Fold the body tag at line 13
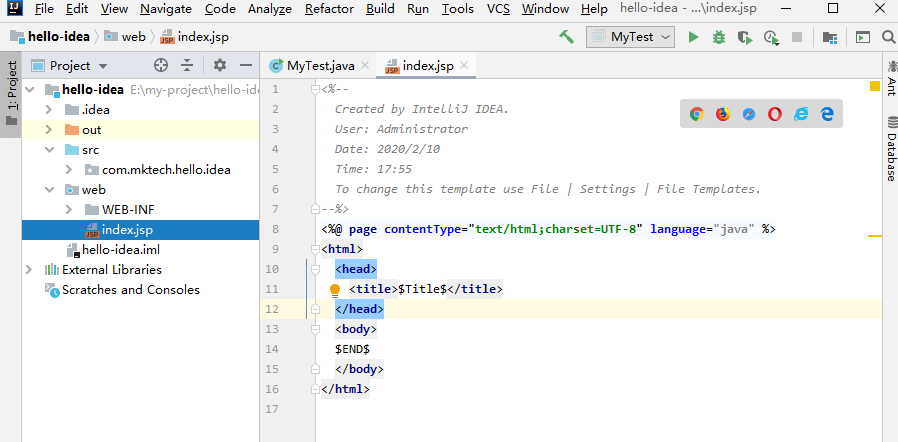 315,330
